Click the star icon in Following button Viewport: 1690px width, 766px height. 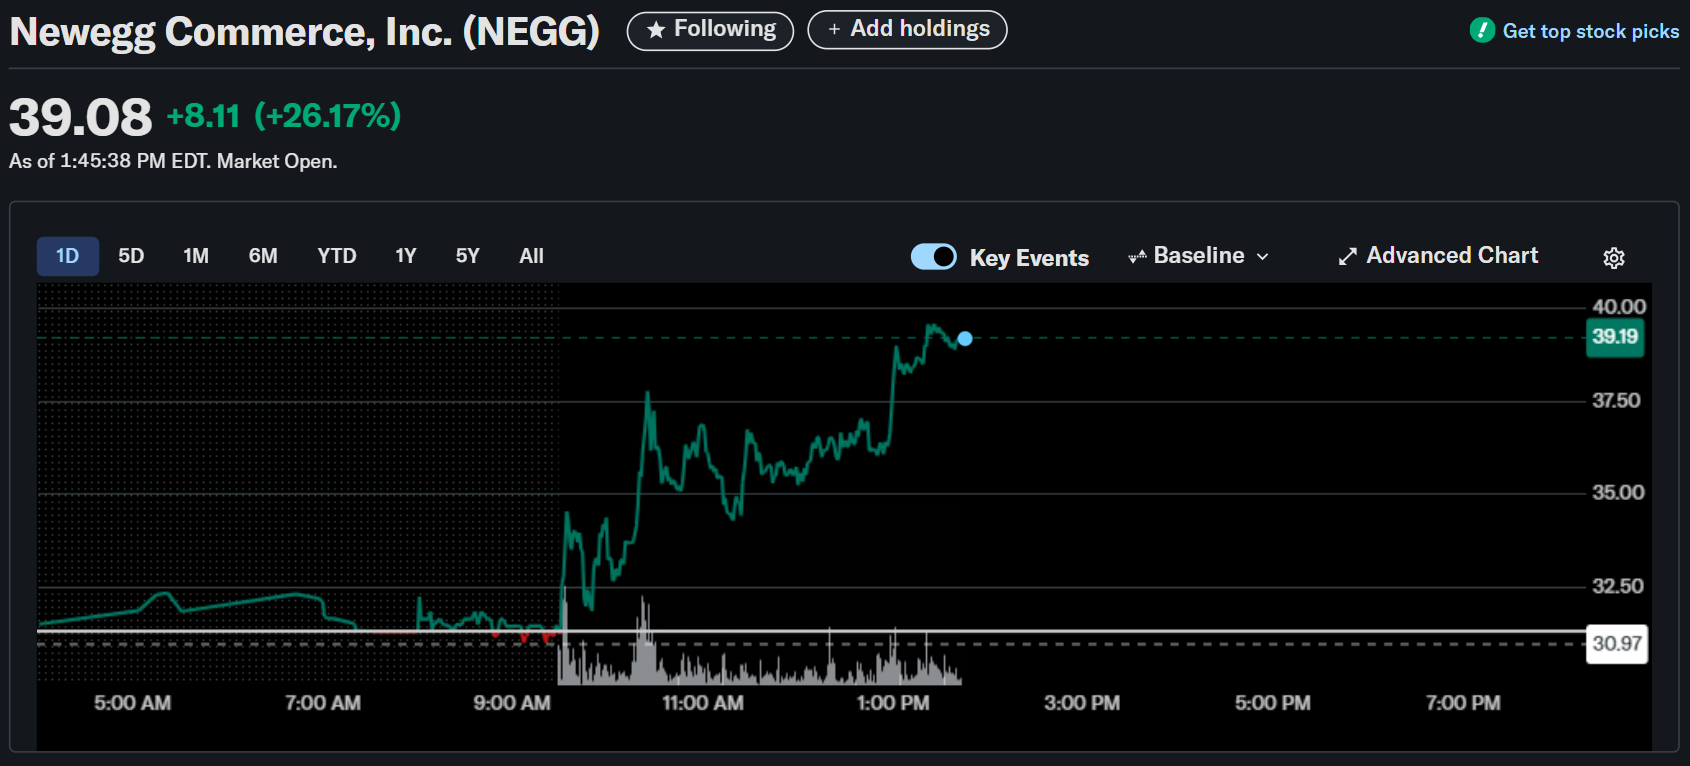656,30
